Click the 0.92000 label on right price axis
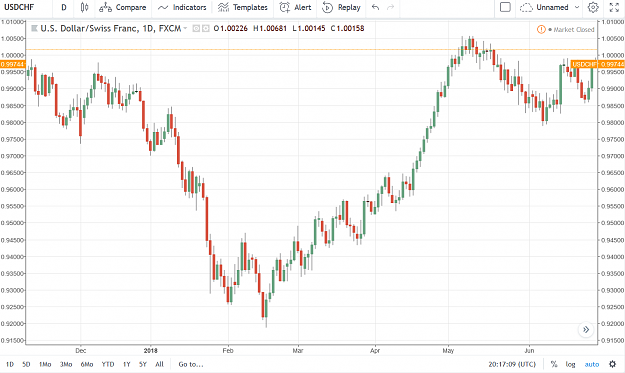The image size is (625, 373). pos(612,324)
